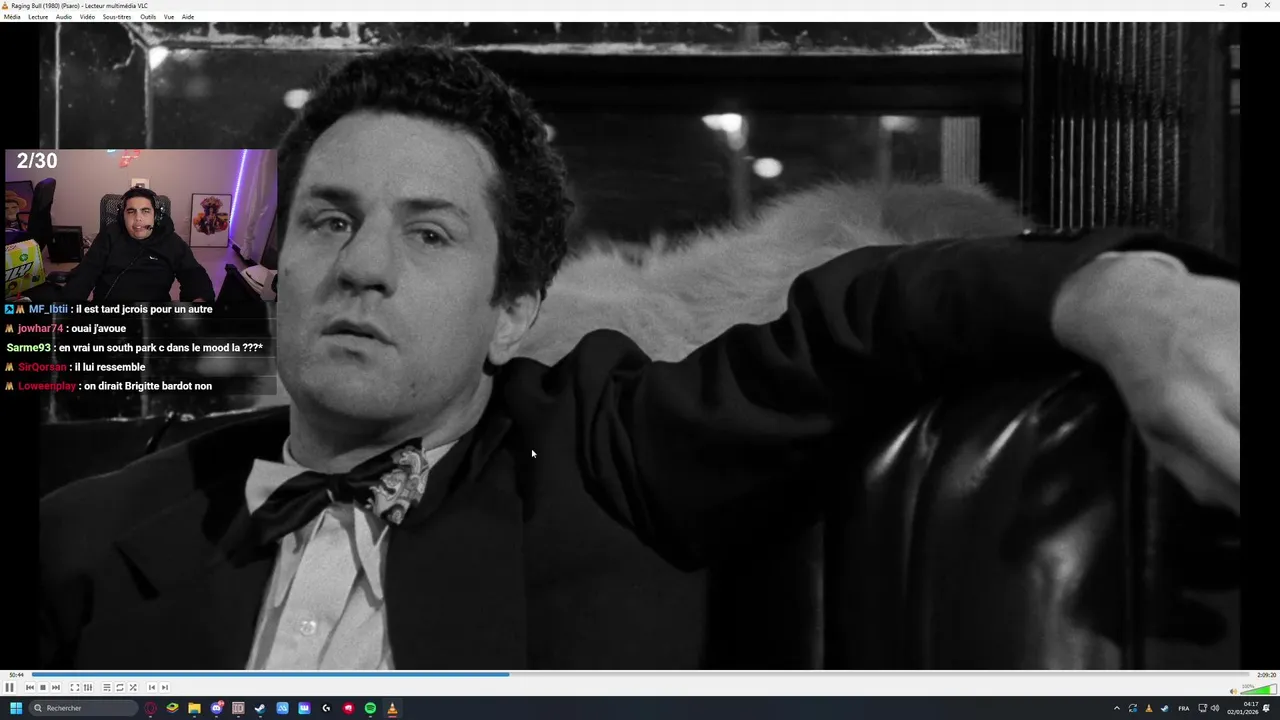Open the Sous-titres menu
The image size is (1280, 720).
pos(117,17)
